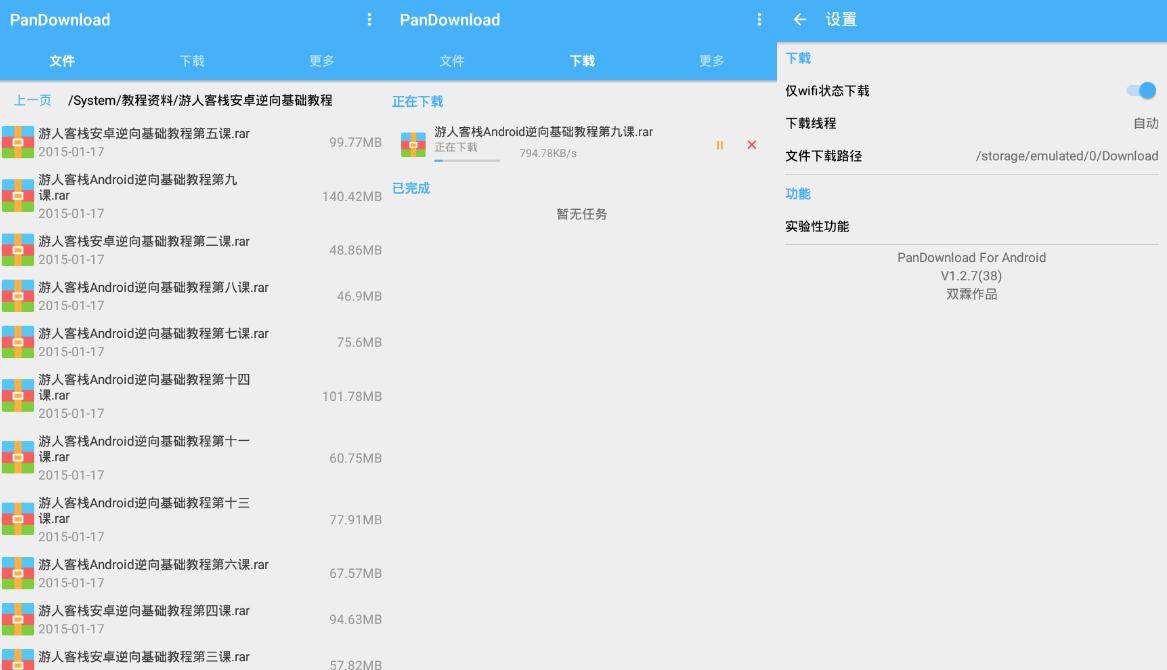Click the rar icon of 第十四课.rar
Viewport: 1167px width, 670px height.
[18, 396]
